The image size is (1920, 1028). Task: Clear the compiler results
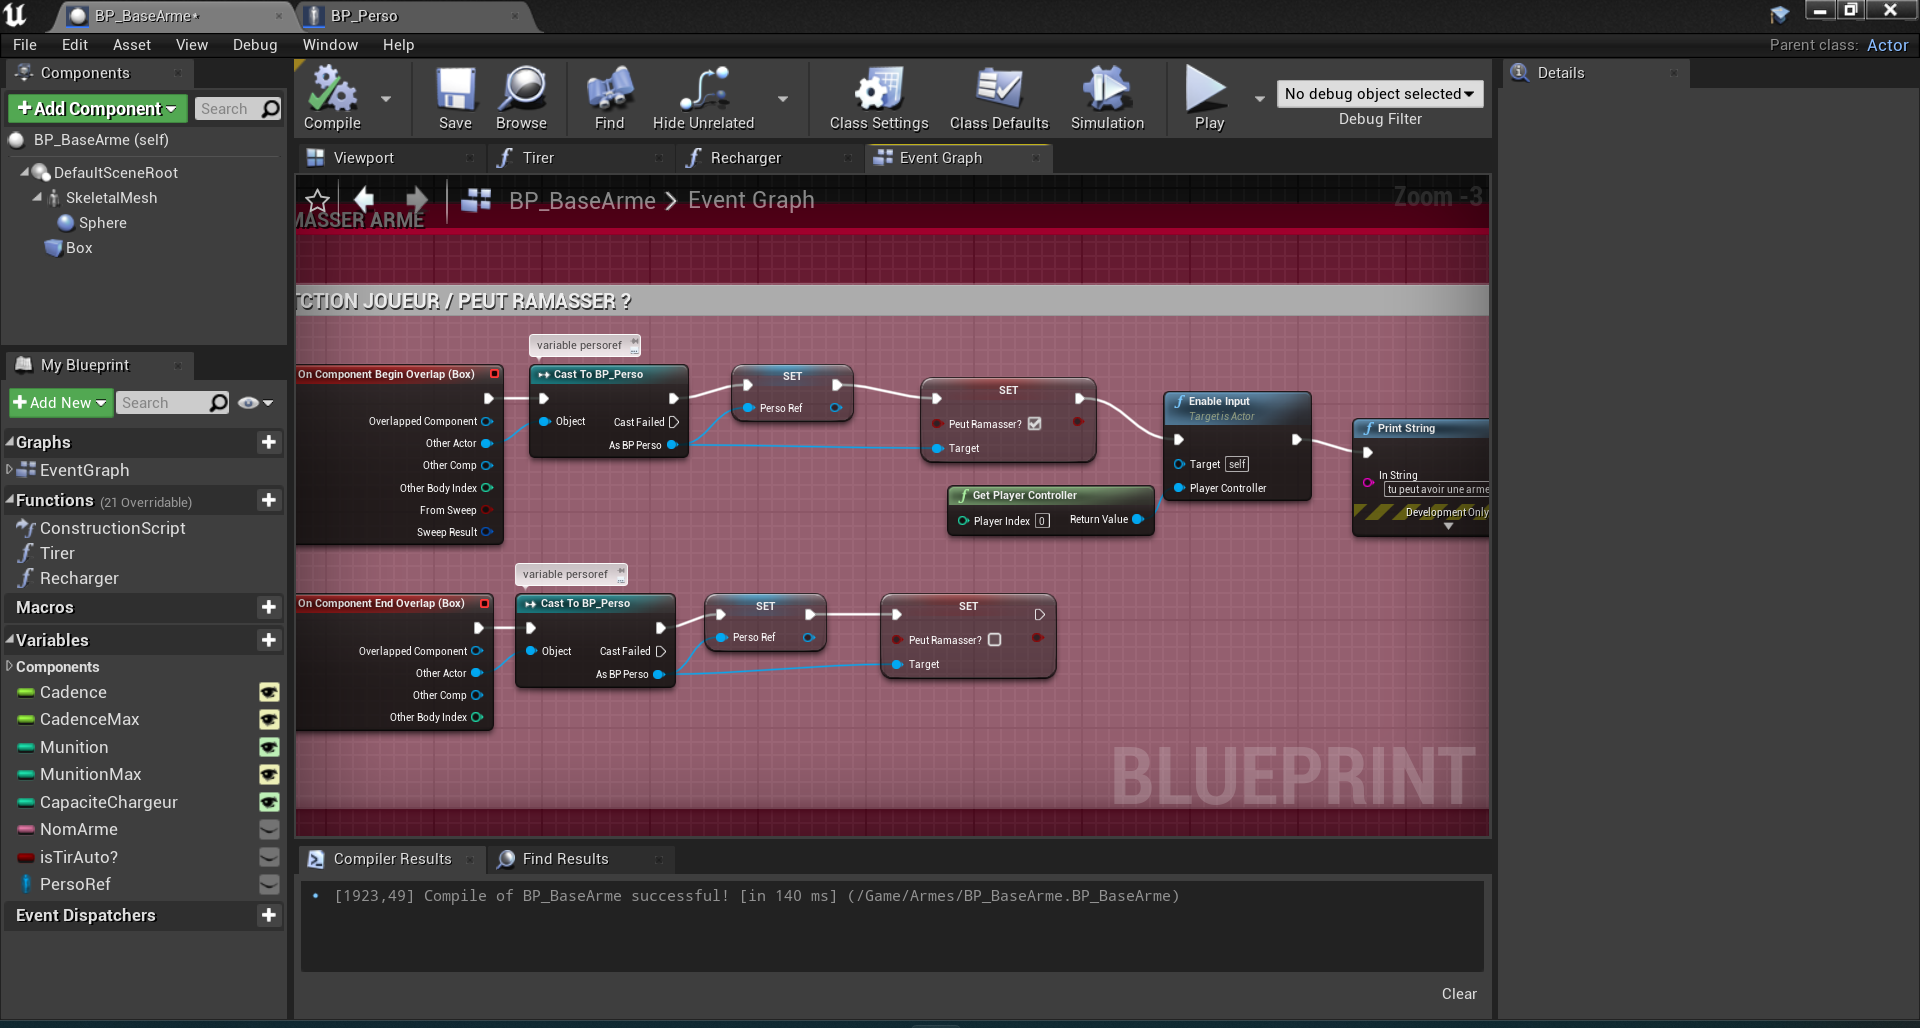pyautogui.click(x=1459, y=994)
